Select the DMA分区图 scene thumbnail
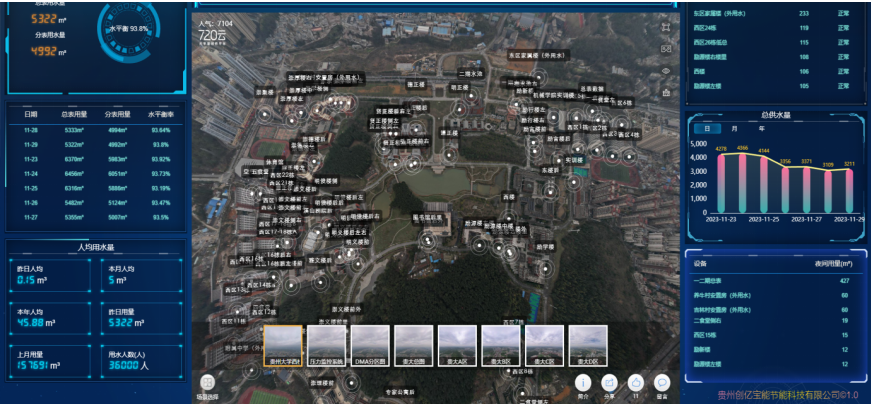Image resolution: width=871 pixels, height=405 pixels. [x=370, y=345]
